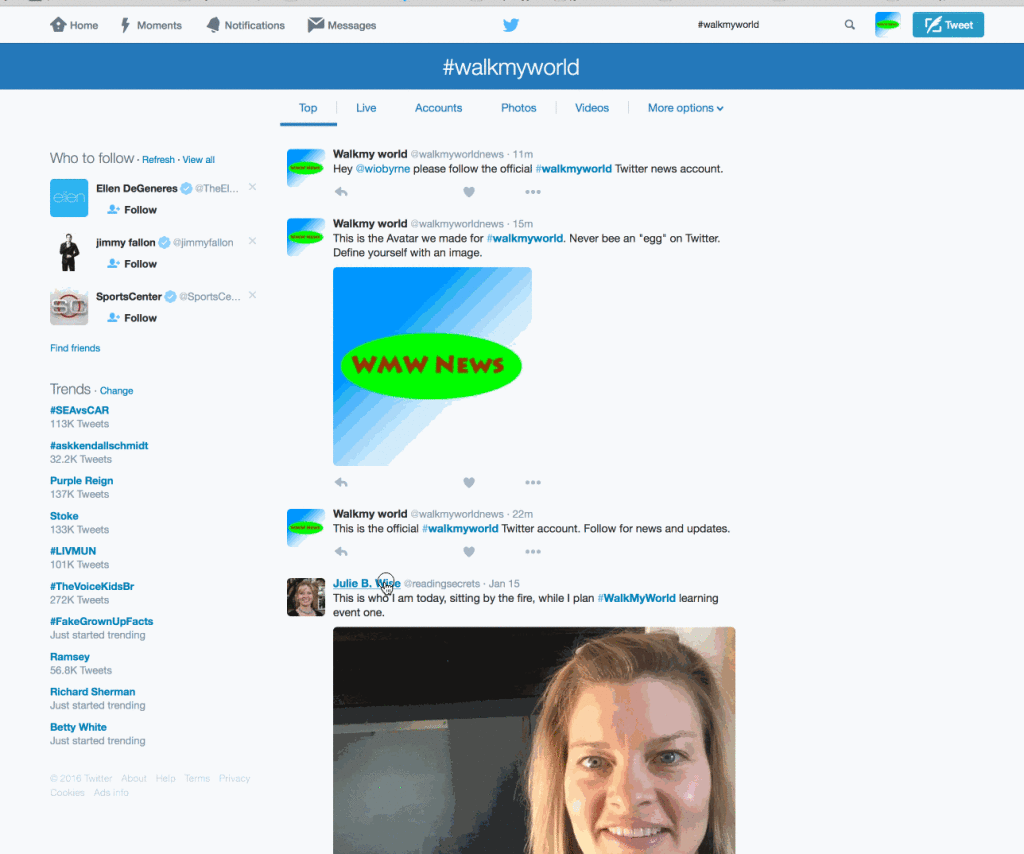1024x854 pixels.
Task: Open more menu on 15m avatar tweet
Action: click(533, 482)
